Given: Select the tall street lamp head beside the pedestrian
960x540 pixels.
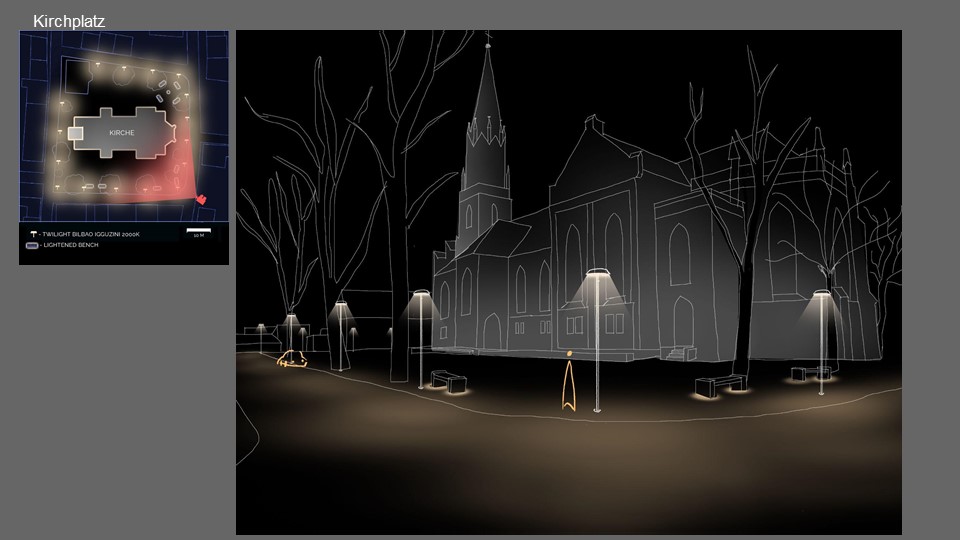Looking at the screenshot, I should click(x=598, y=273).
